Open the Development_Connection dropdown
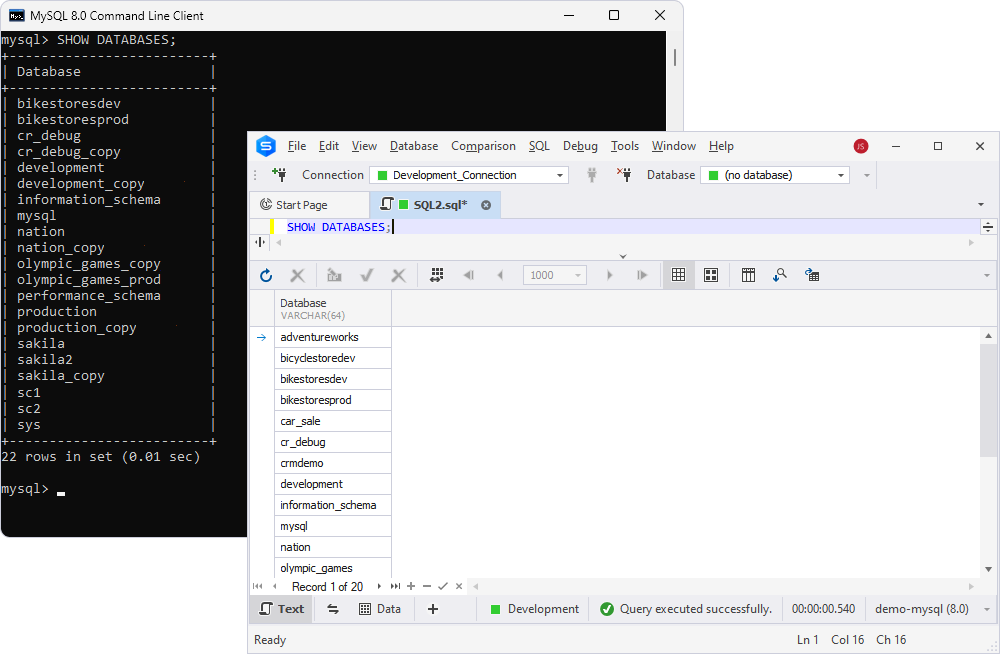 pyautogui.click(x=469, y=175)
